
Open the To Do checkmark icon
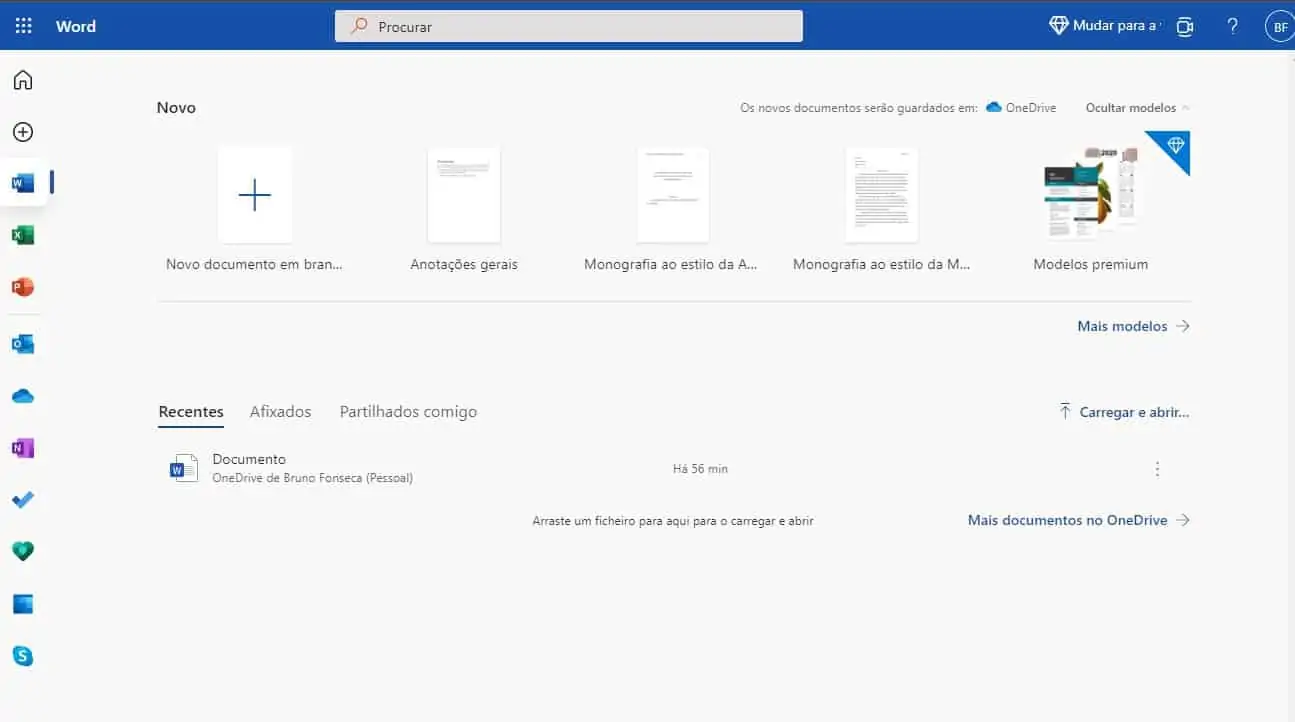(23, 499)
